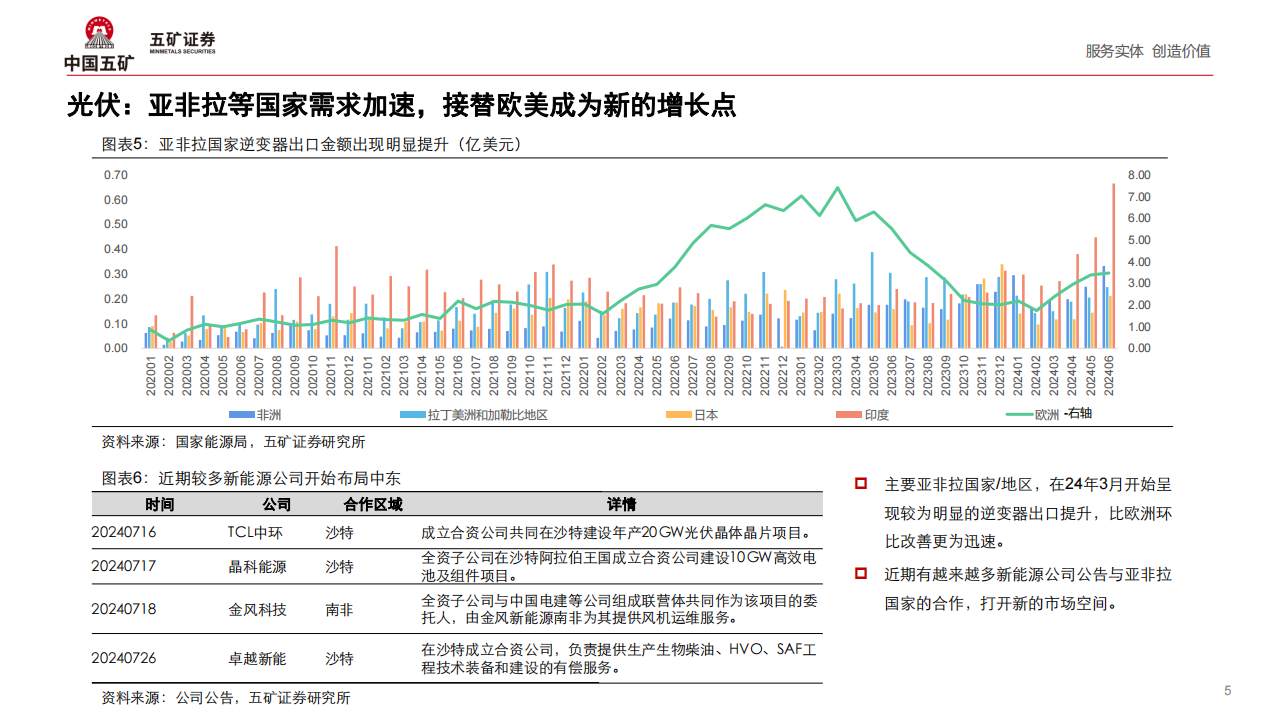Viewport: 1280px width, 720px height.
Task: Click the detail text about 10GW高效电池及组件项目
Action: tap(618, 566)
